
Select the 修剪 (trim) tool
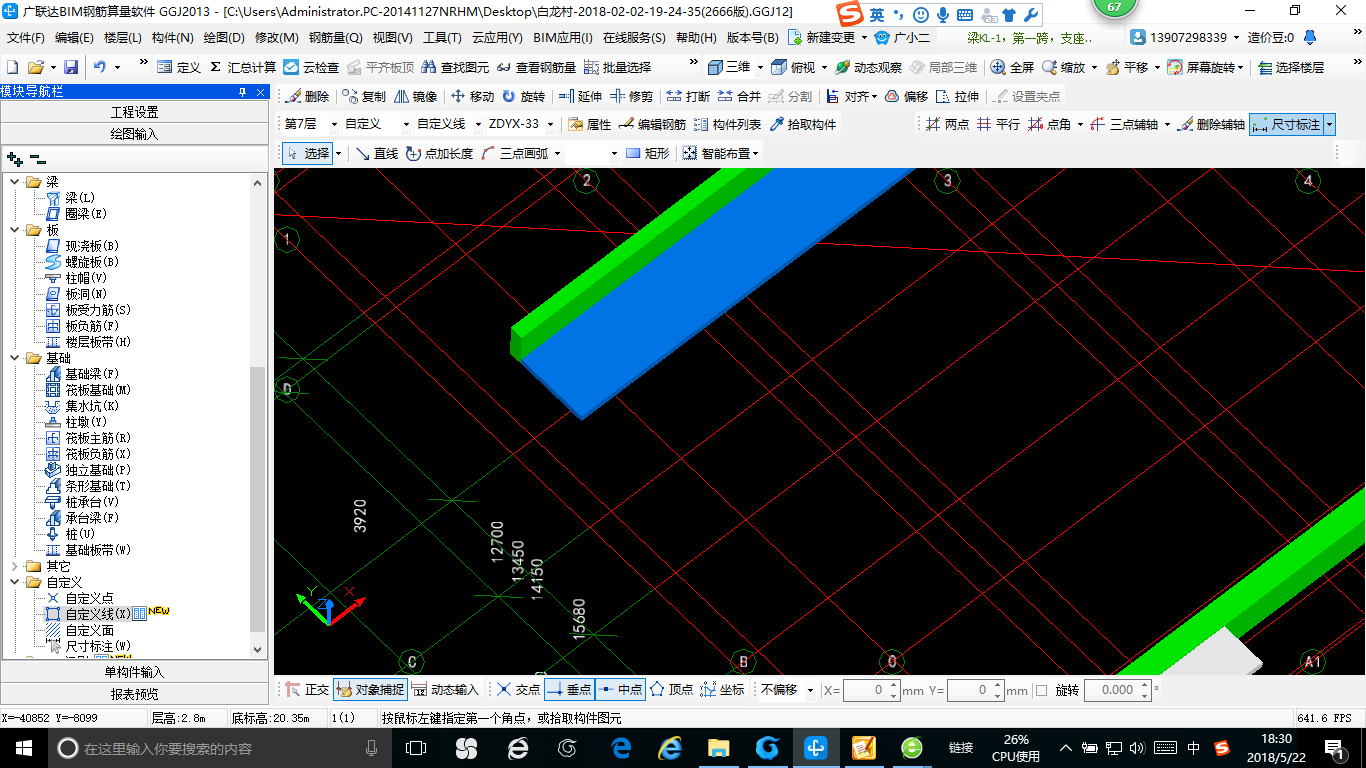pyautogui.click(x=631, y=97)
